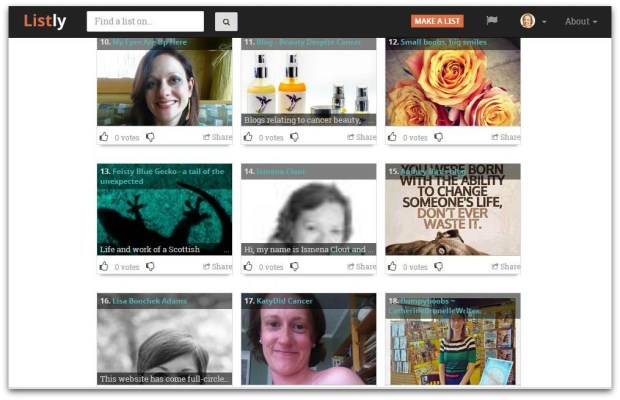Viewport: 620px width, 400px height.
Task: Click the MAKE A LIST button
Action: [437, 21]
